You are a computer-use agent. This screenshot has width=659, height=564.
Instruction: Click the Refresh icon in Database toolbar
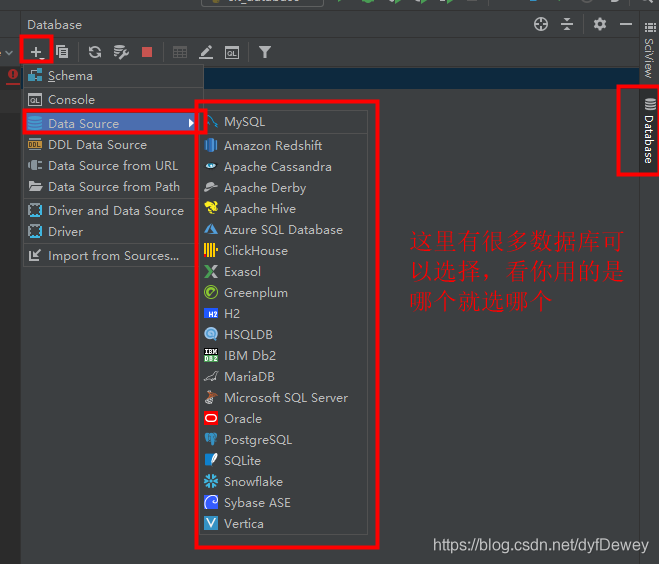point(95,52)
